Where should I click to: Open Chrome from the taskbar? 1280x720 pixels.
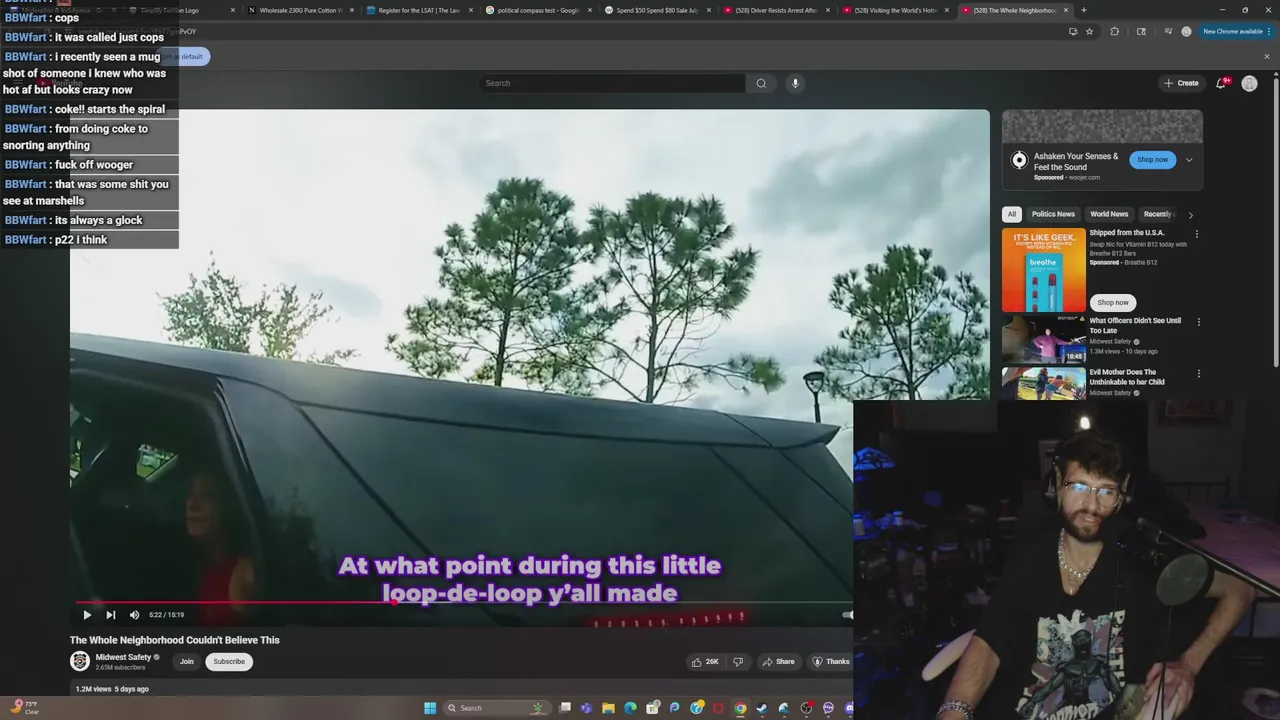pos(740,708)
